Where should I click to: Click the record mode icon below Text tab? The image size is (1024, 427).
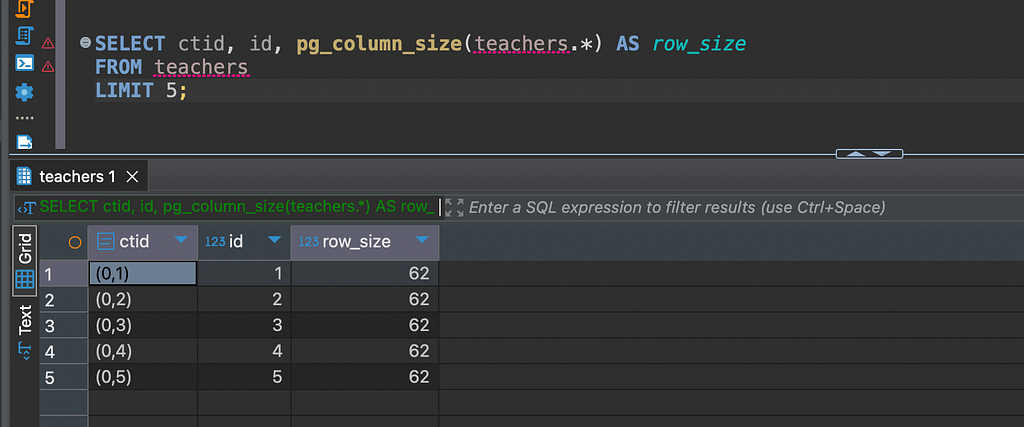click(x=25, y=349)
